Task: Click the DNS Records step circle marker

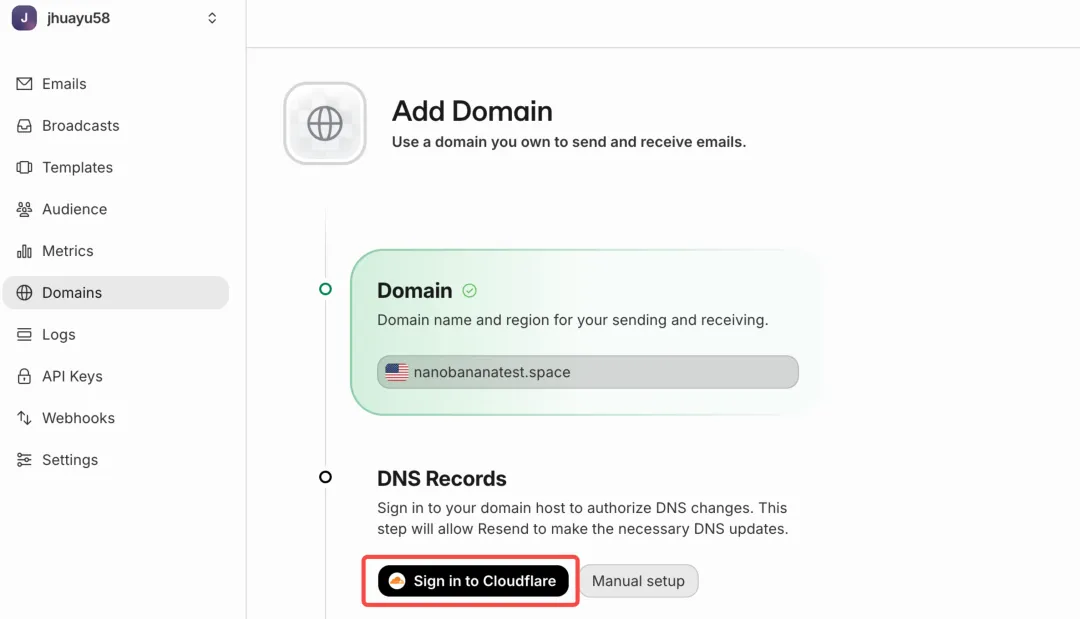Action: (325, 477)
